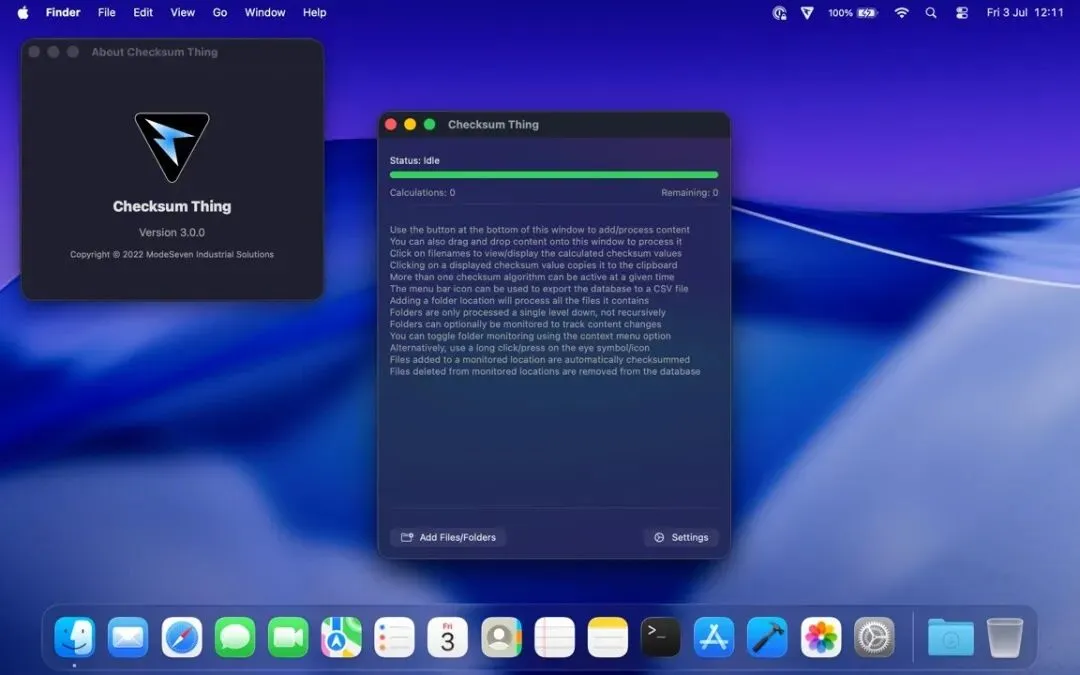Click the About Checksum Thing window title
1080x675 pixels.
click(154, 52)
